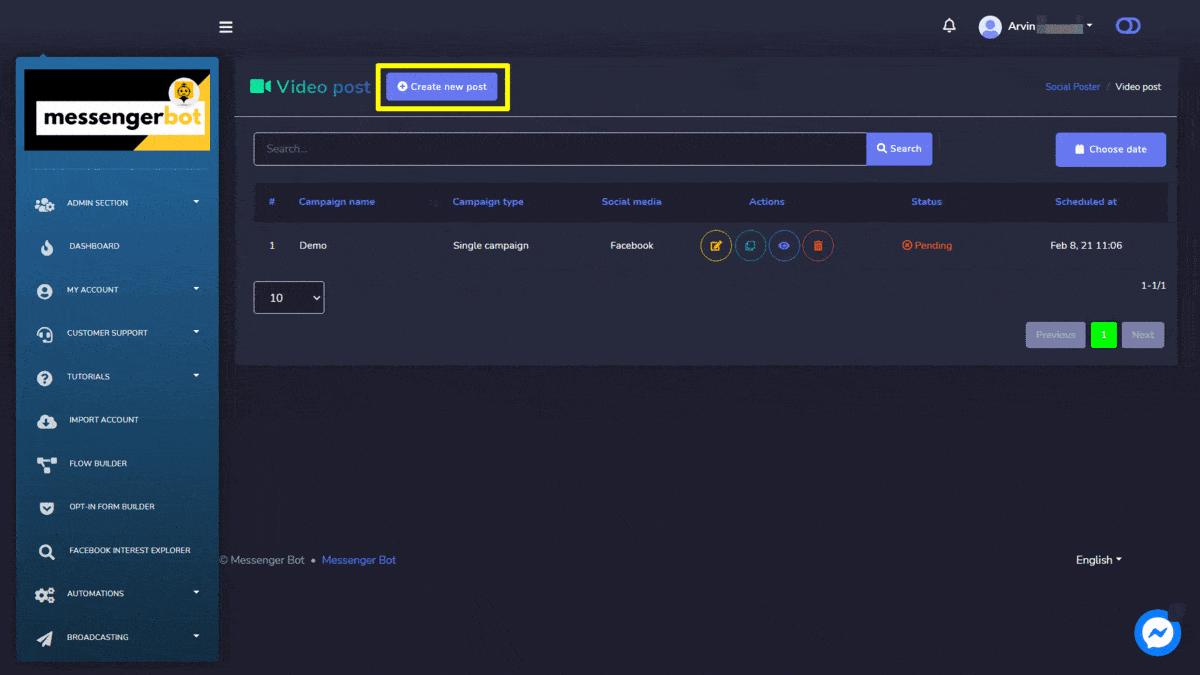Open Facebook Interest Explorer in sidebar
Viewport: 1200px width, 675px height.
pos(130,551)
